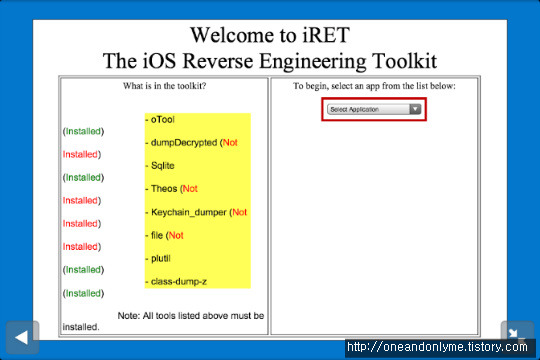This screenshot has height=360, width=540.
Task: Click 'The iOS Reverse Engineering Toolkit' heading
Action: pyautogui.click(x=270, y=61)
